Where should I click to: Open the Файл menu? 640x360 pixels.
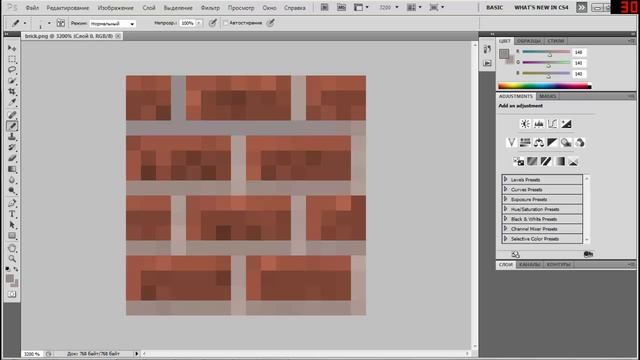[32, 8]
